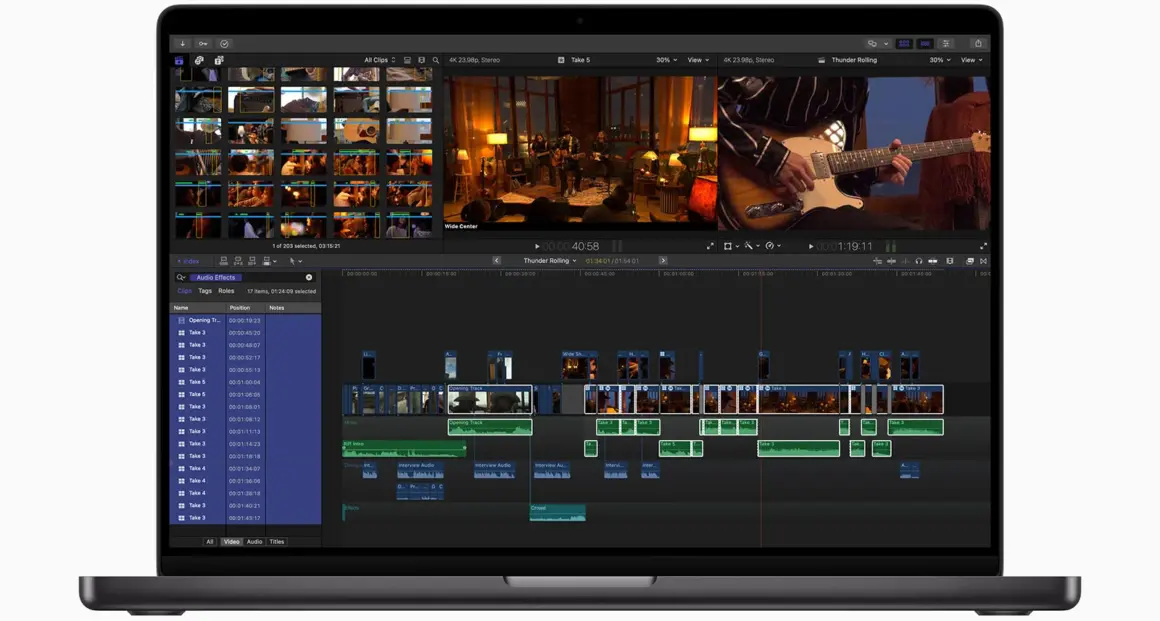
Task: Click the browser search magnifier icon
Action: tap(435, 60)
